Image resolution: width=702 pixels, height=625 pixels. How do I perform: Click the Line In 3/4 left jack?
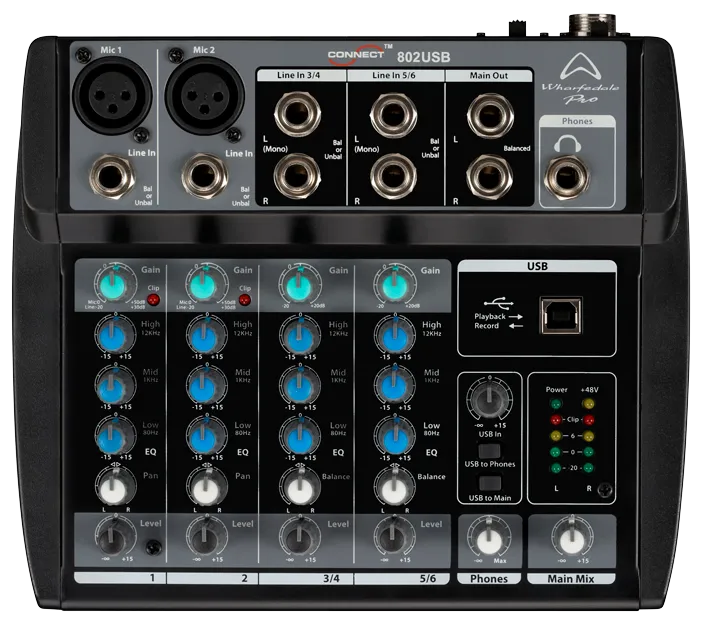click(x=295, y=111)
